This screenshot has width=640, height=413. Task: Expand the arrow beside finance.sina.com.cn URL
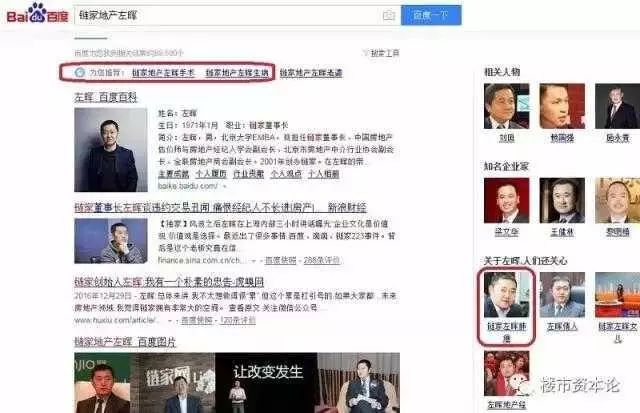click(x=253, y=260)
